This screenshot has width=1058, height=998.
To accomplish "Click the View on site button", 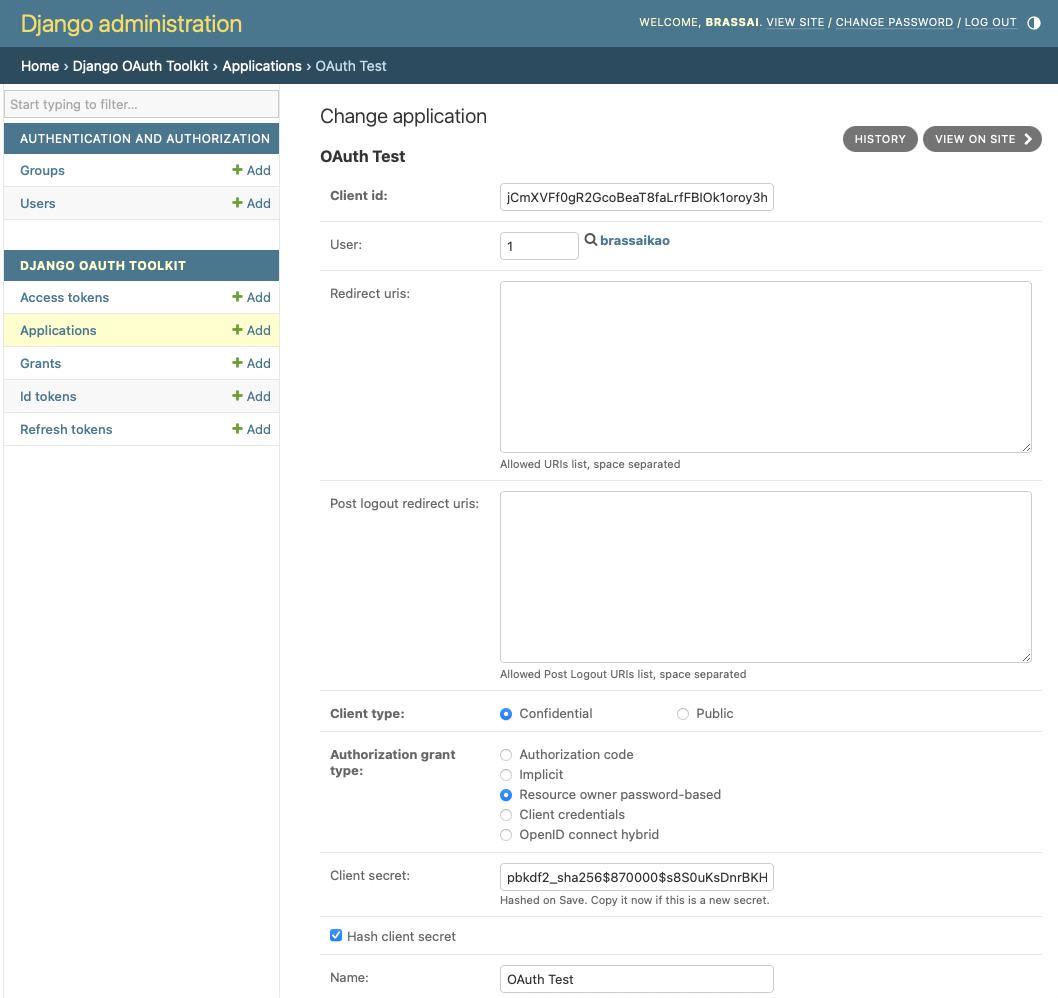I will click(x=982, y=139).
